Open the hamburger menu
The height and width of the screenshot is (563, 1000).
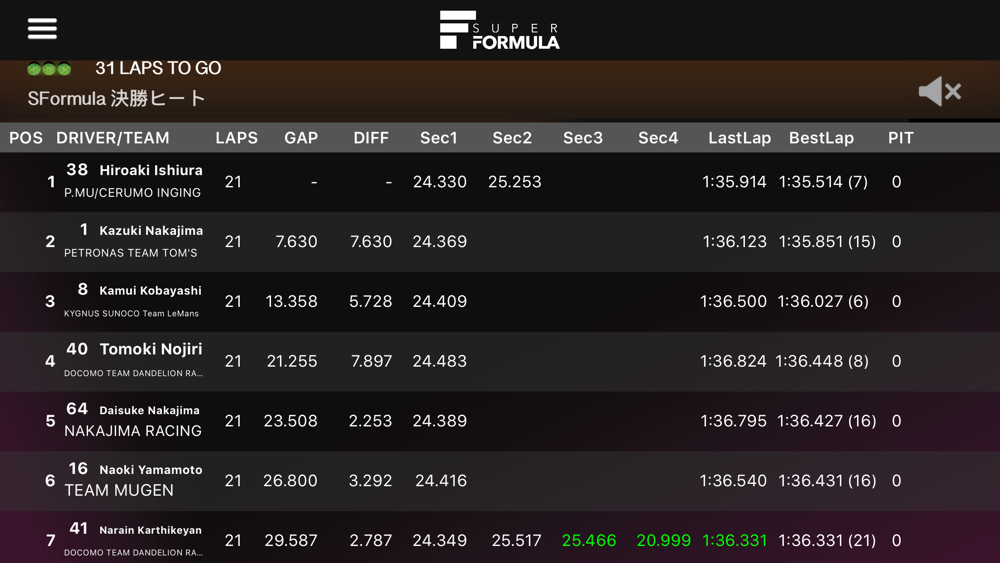[x=42, y=28]
